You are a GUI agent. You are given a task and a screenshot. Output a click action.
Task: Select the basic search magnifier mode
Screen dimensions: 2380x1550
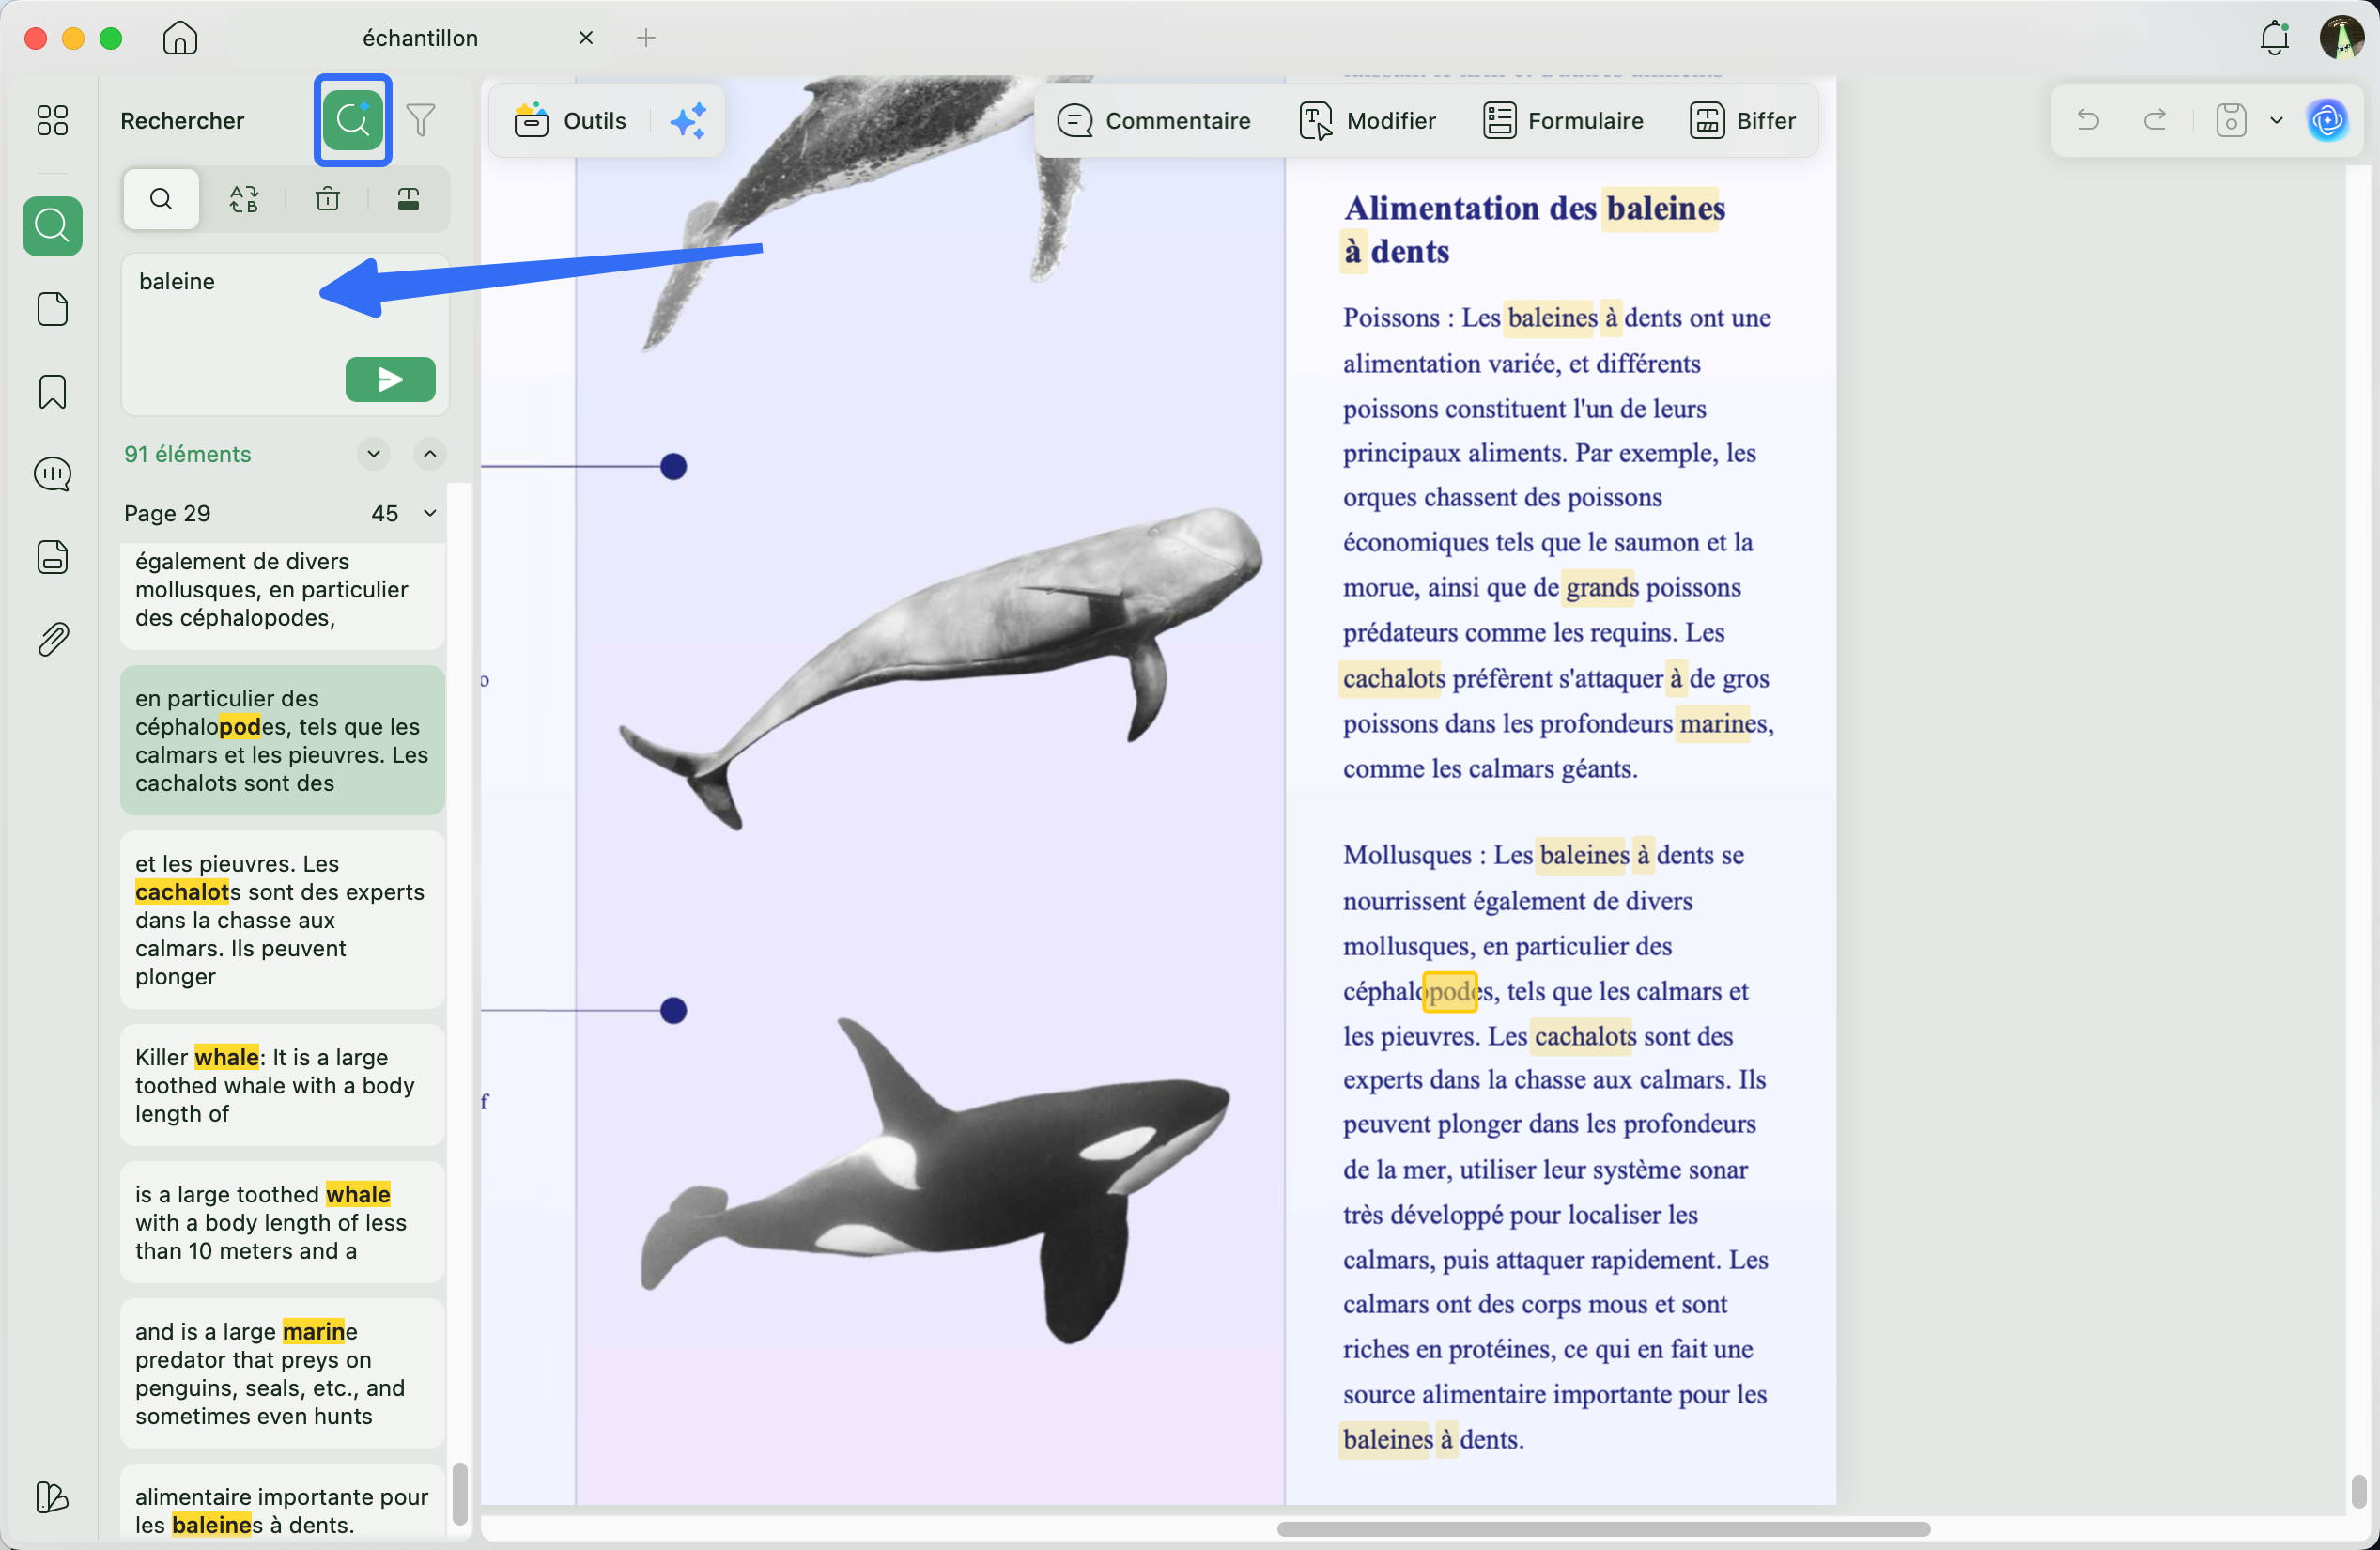pyautogui.click(x=161, y=199)
